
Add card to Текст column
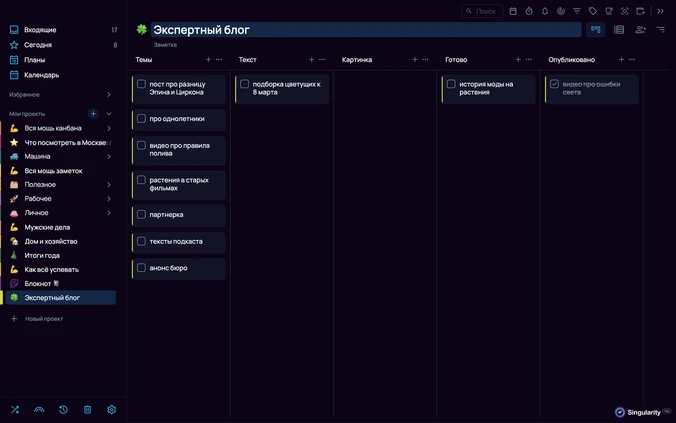[311, 60]
